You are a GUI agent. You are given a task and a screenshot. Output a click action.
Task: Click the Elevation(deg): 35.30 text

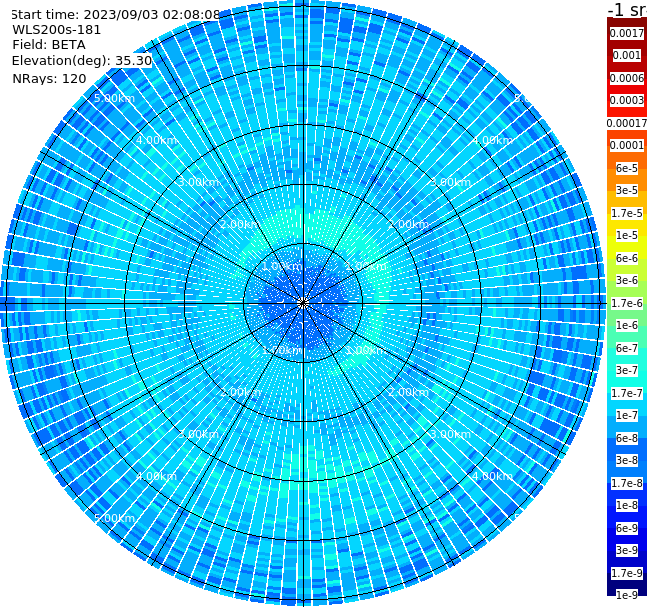click(x=82, y=61)
